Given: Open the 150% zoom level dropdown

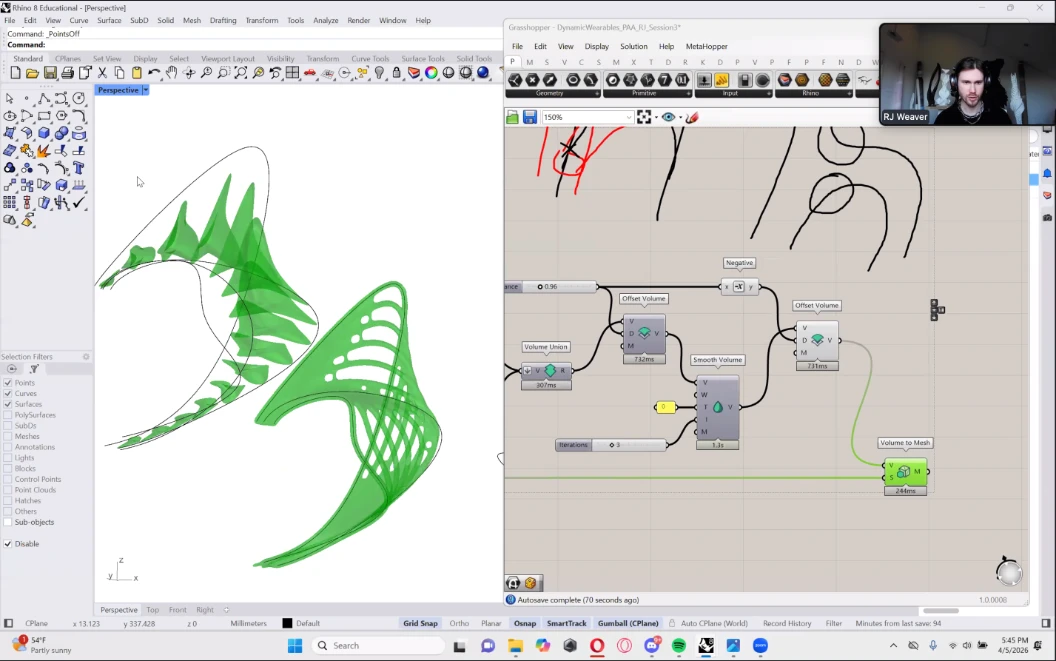Looking at the screenshot, I should [x=629, y=117].
